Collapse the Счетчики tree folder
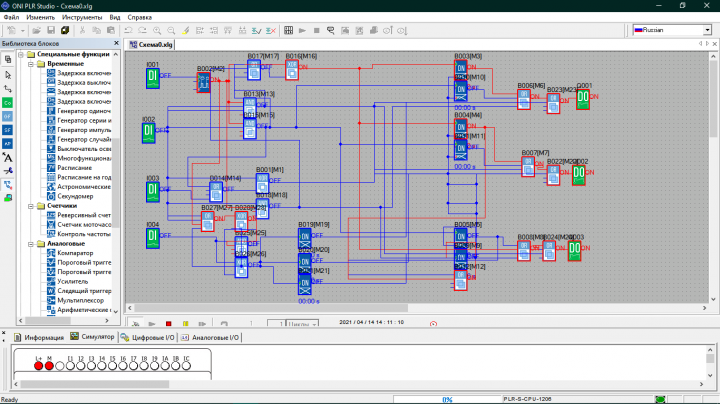 click(x=29, y=206)
